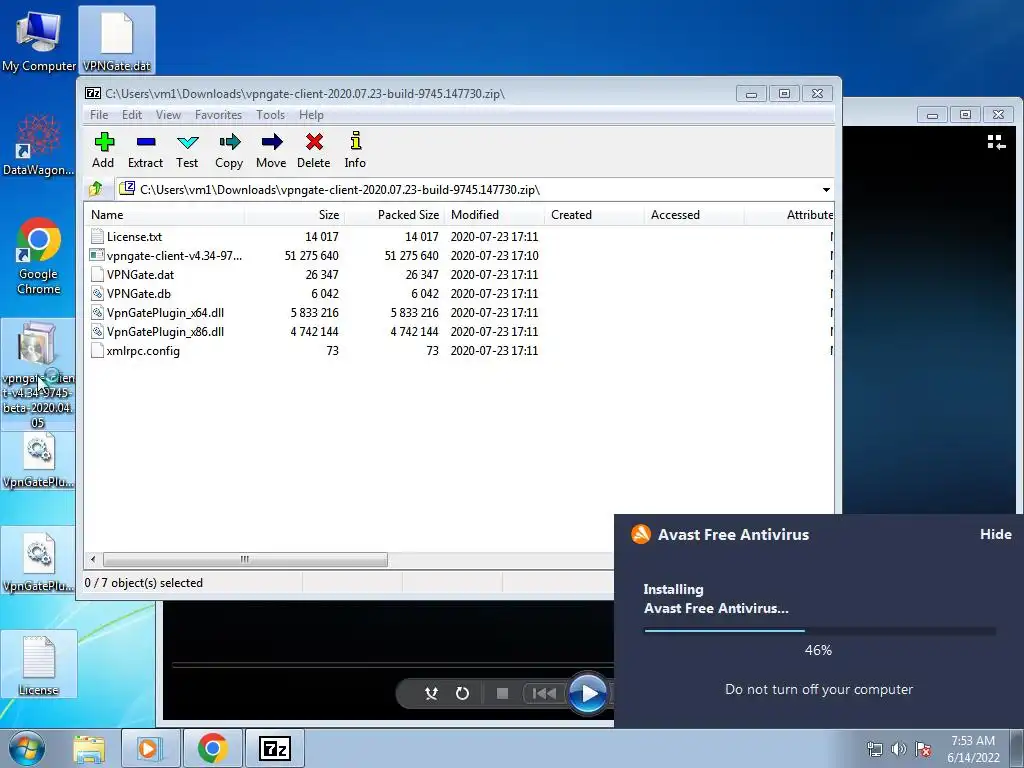Open the My Computer desktop icon

pos(39,41)
